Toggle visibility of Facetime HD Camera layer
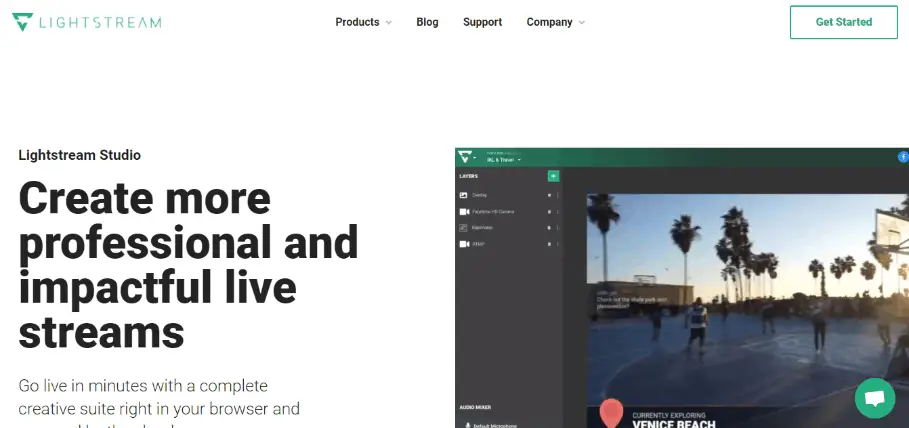The width and height of the screenshot is (909, 428). 550,212
